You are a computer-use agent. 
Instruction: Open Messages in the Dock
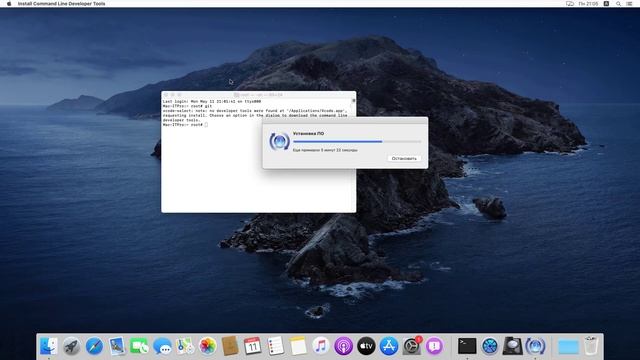(162, 346)
